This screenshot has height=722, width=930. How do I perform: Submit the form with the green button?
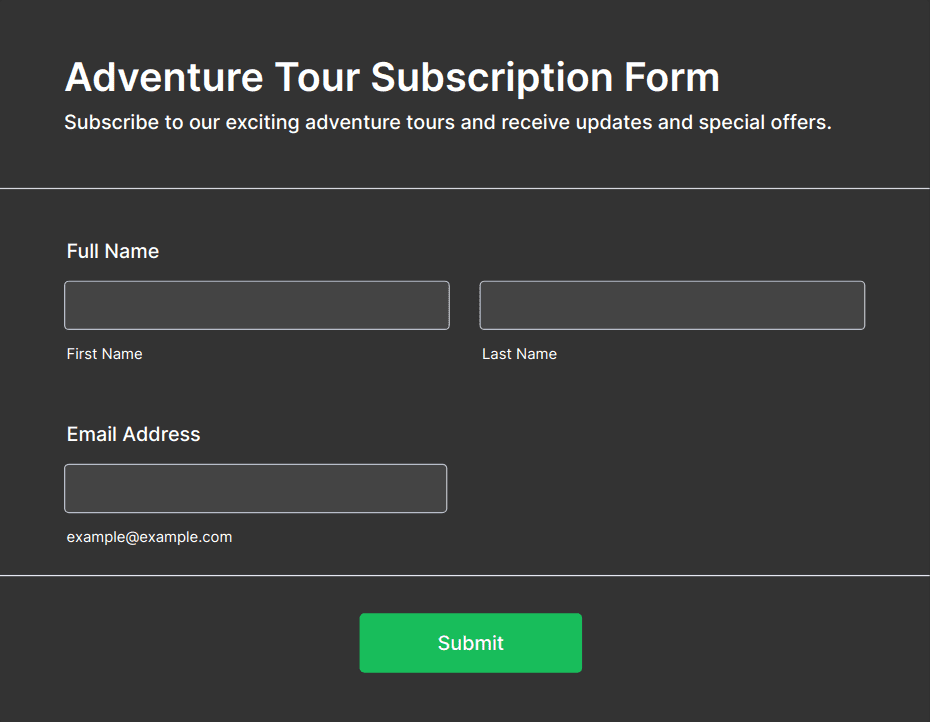(x=470, y=643)
